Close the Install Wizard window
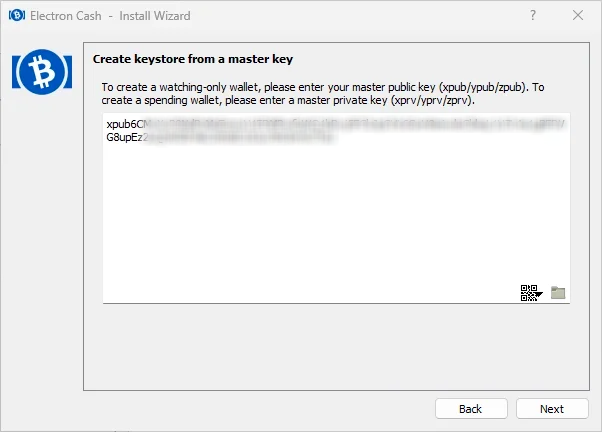This screenshot has height=432, width=602. pyautogui.click(x=578, y=15)
